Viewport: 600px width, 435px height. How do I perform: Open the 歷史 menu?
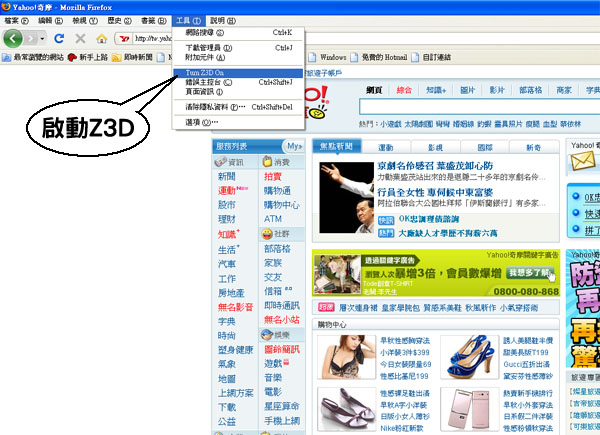[119, 21]
